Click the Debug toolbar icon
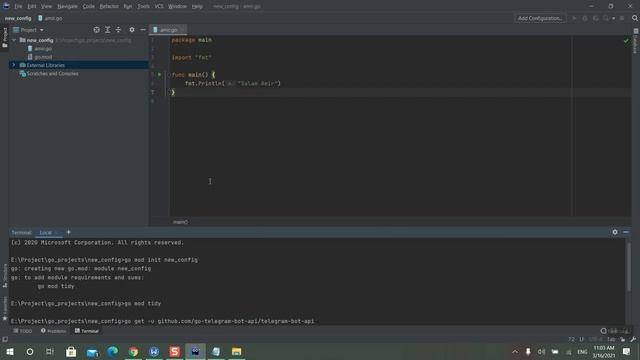Viewport: 640px width, 360px height. (585, 18)
